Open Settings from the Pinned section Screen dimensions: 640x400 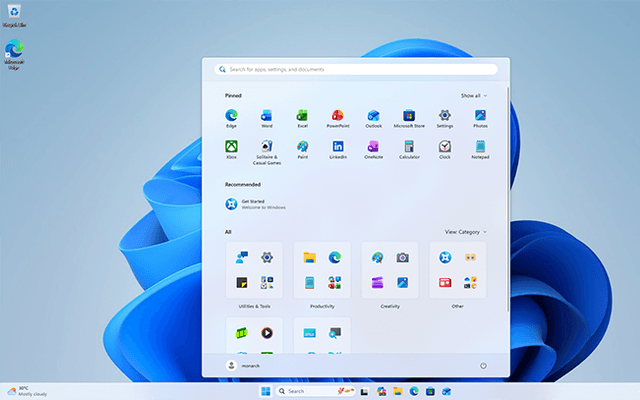pos(444,118)
